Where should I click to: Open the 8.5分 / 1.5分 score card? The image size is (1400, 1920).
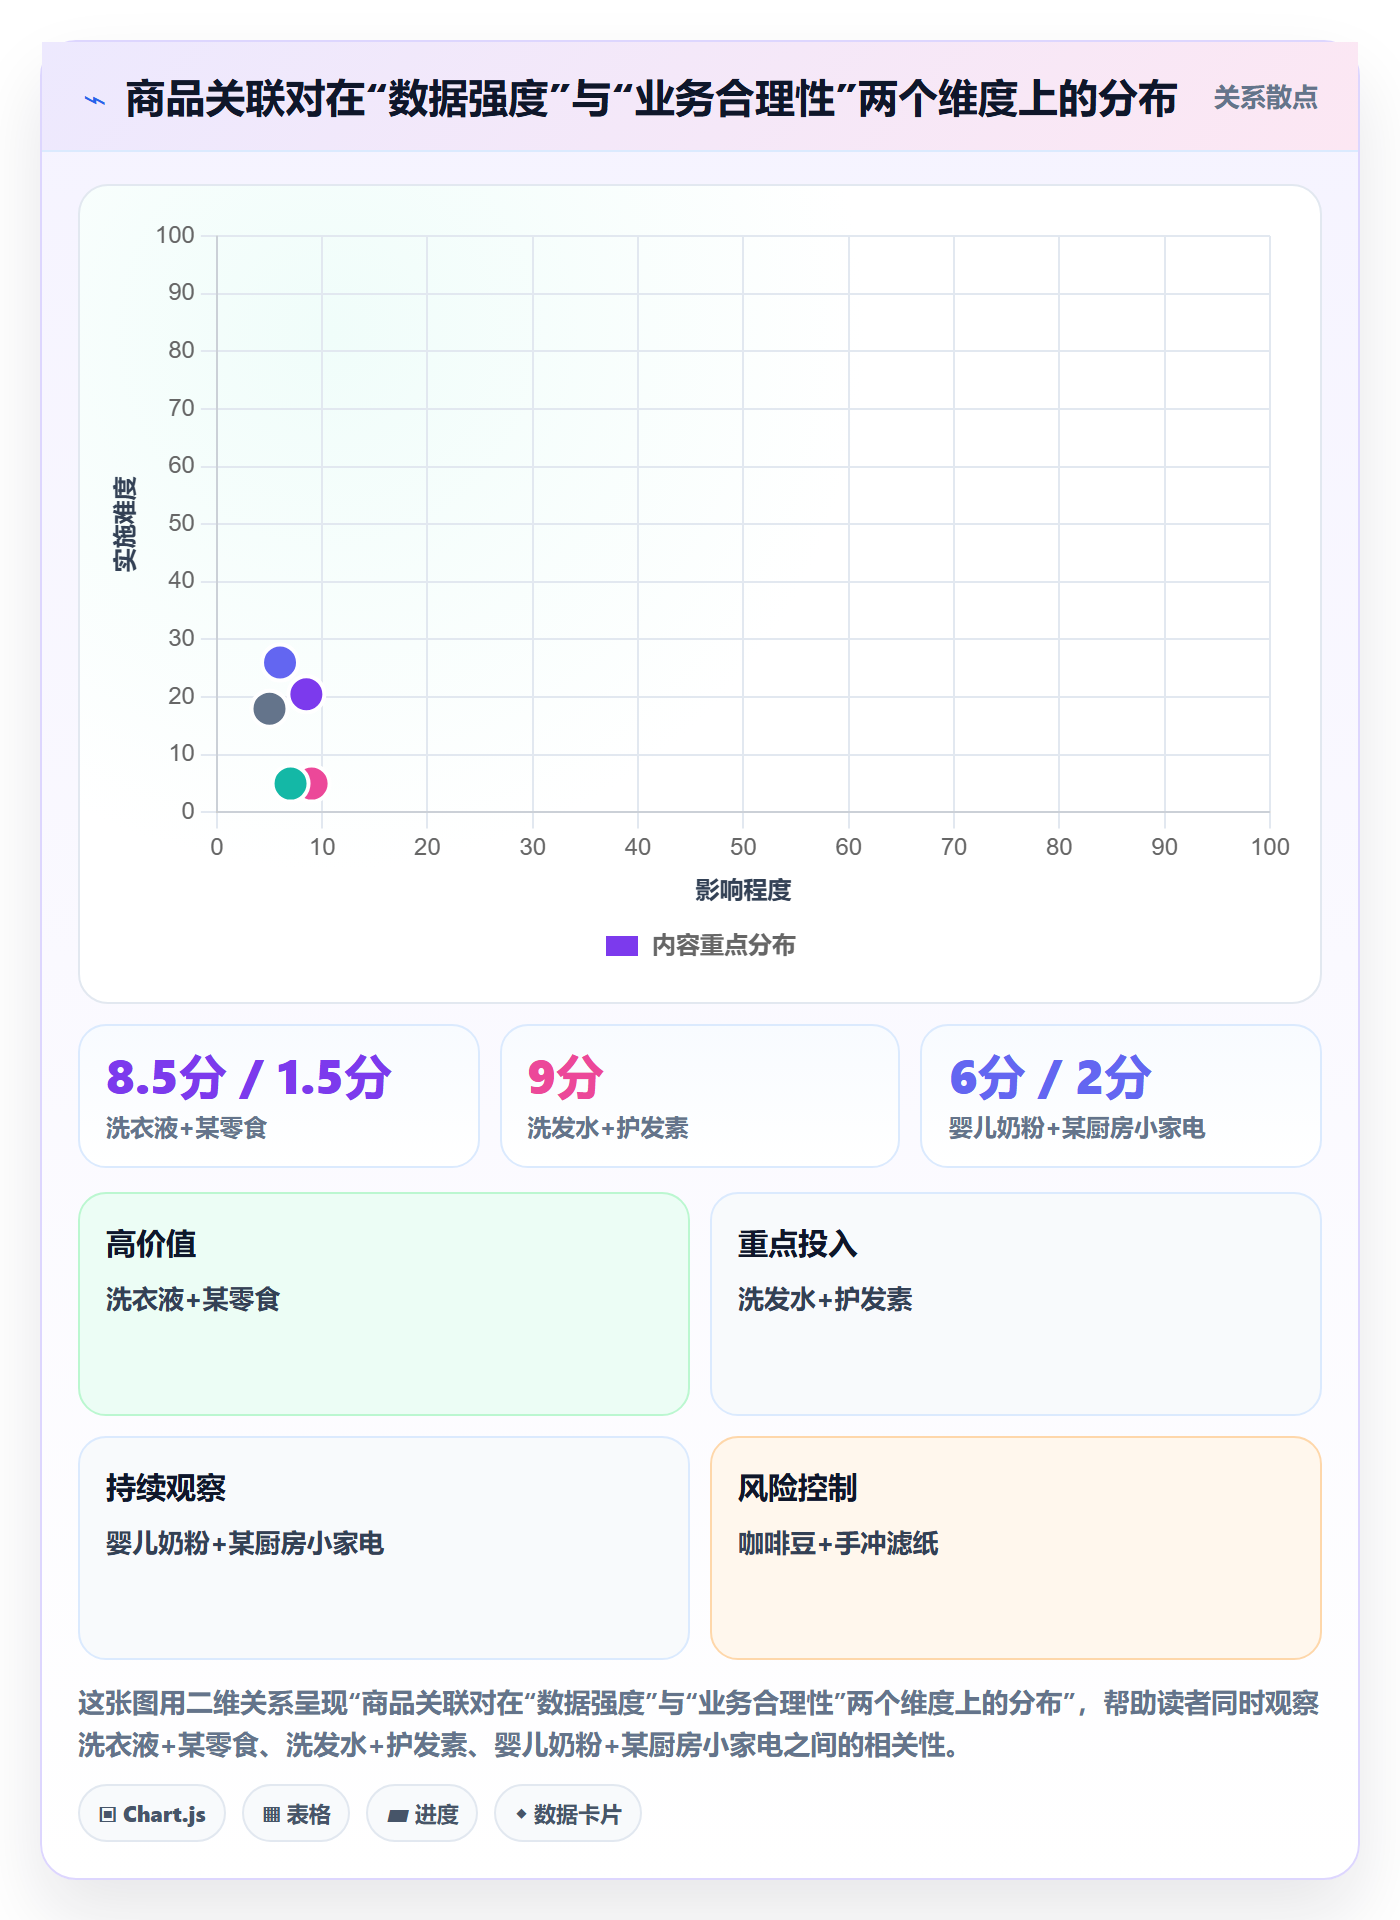point(279,1096)
